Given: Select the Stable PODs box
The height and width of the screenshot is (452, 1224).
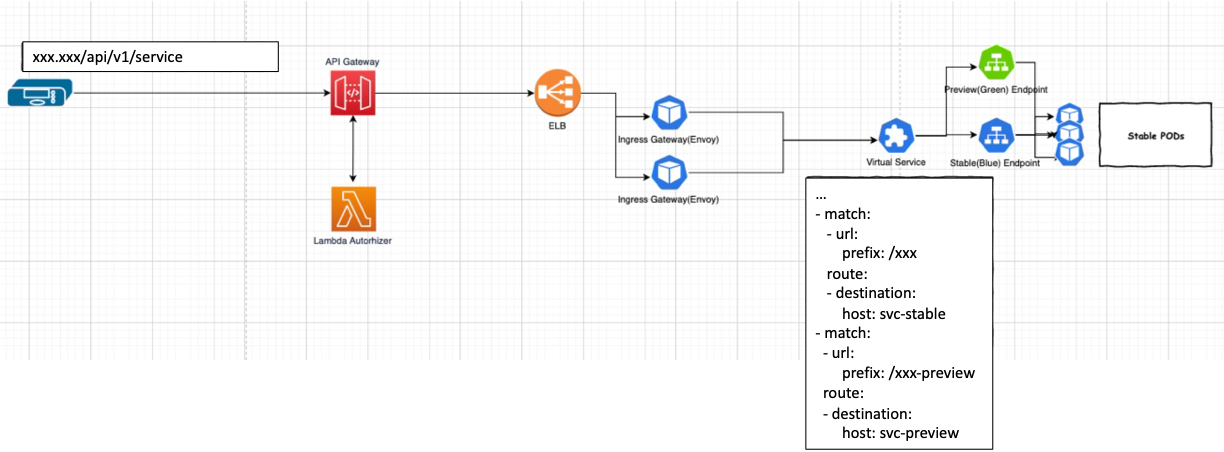Looking at the screenshot, I should click(1155, 135).
